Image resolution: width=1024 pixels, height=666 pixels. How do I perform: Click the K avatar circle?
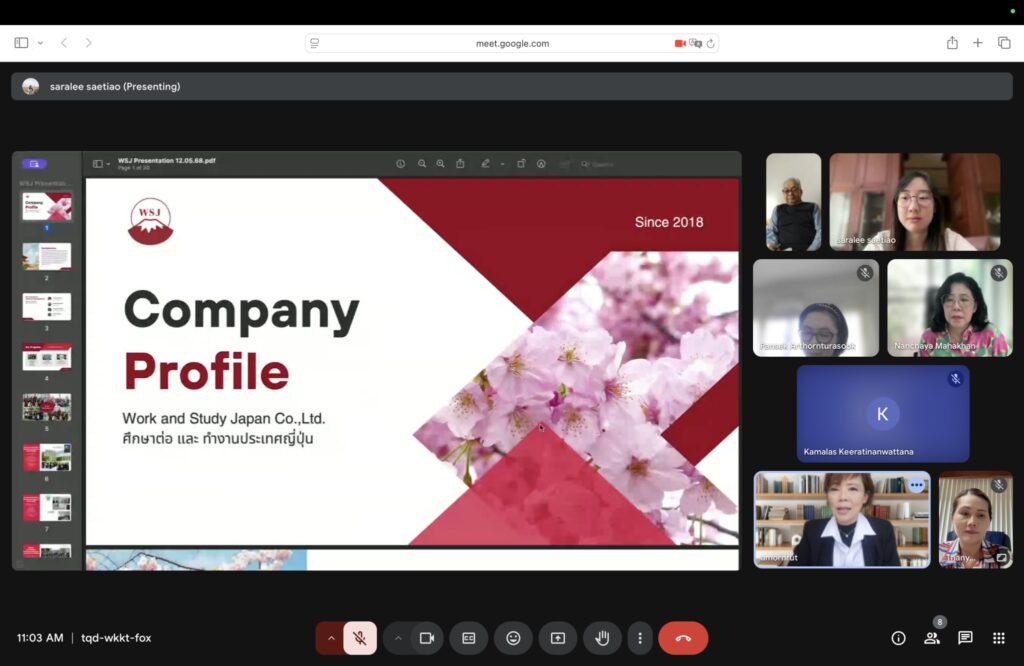(x=883, y=414)
